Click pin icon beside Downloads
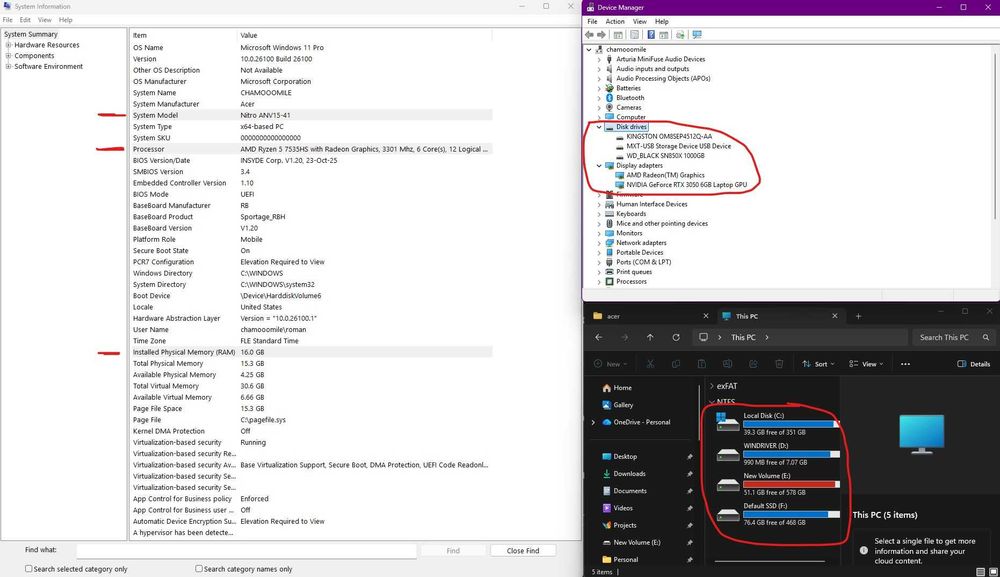Image resolution: width=1000 pixels, height=577 pixels. pyautogui.click(x=689, y=474)
